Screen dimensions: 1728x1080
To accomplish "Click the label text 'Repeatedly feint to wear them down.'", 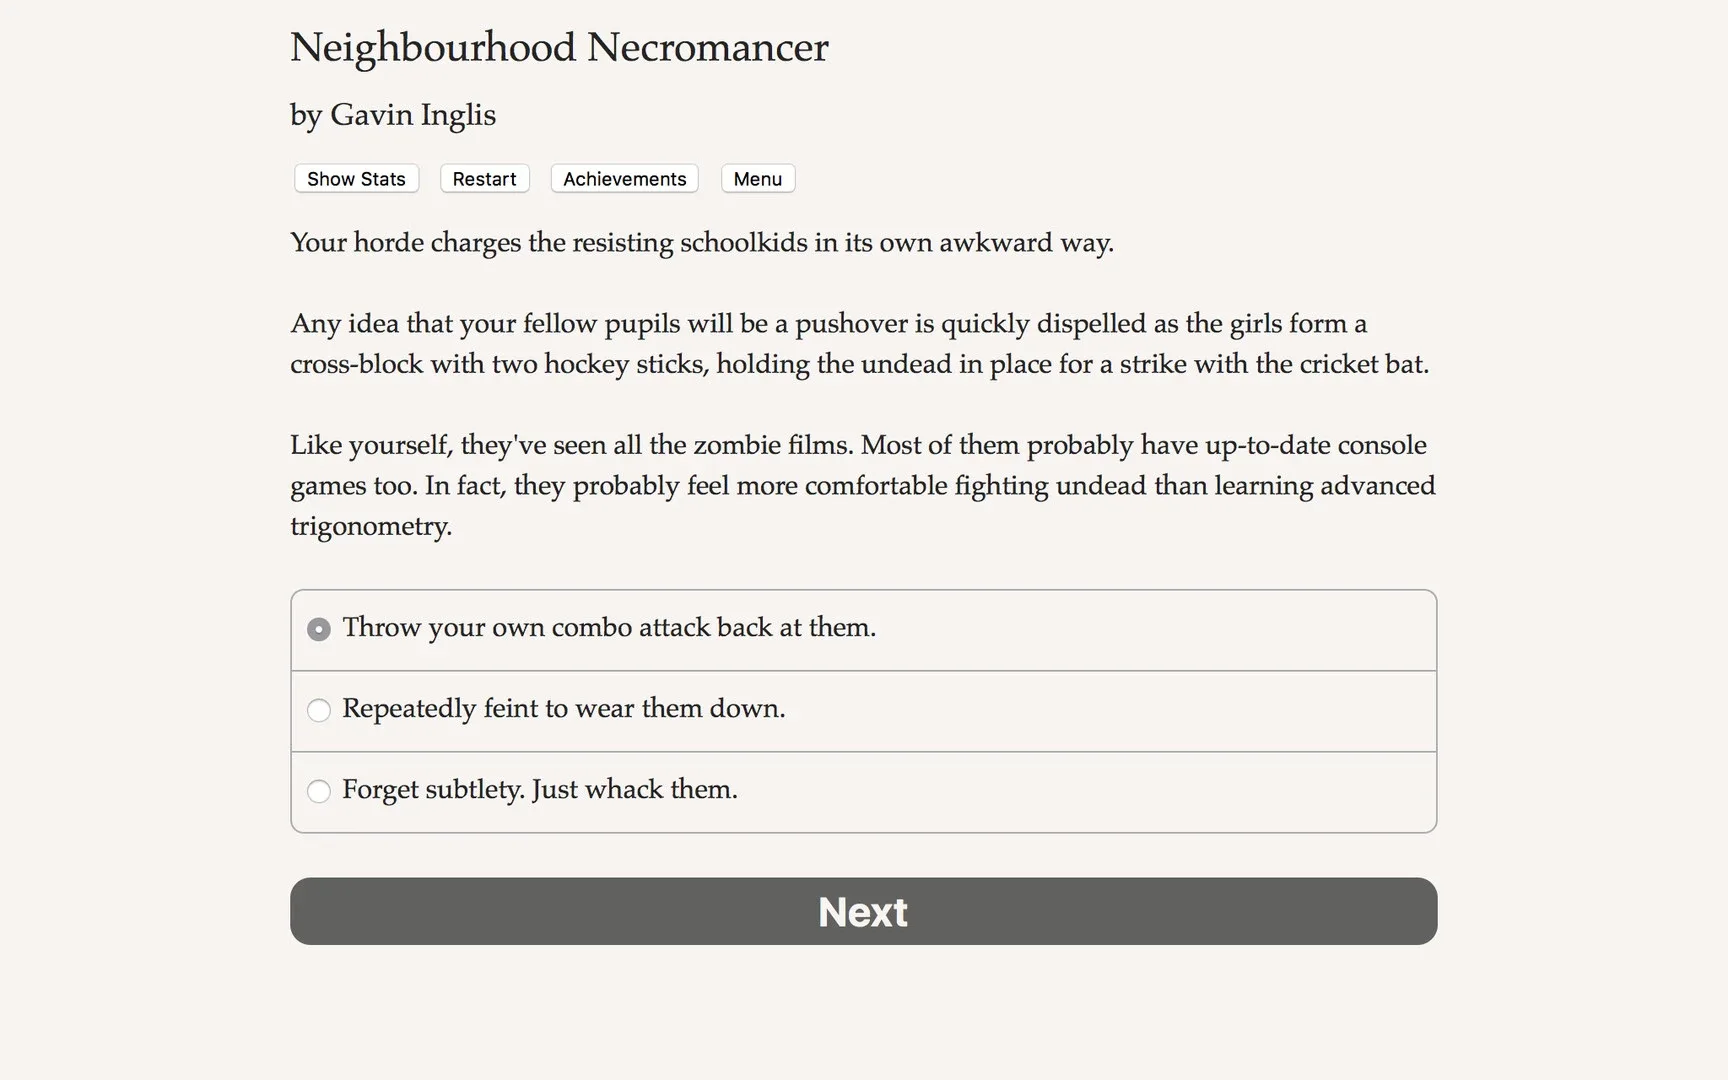I will (563, 708).
